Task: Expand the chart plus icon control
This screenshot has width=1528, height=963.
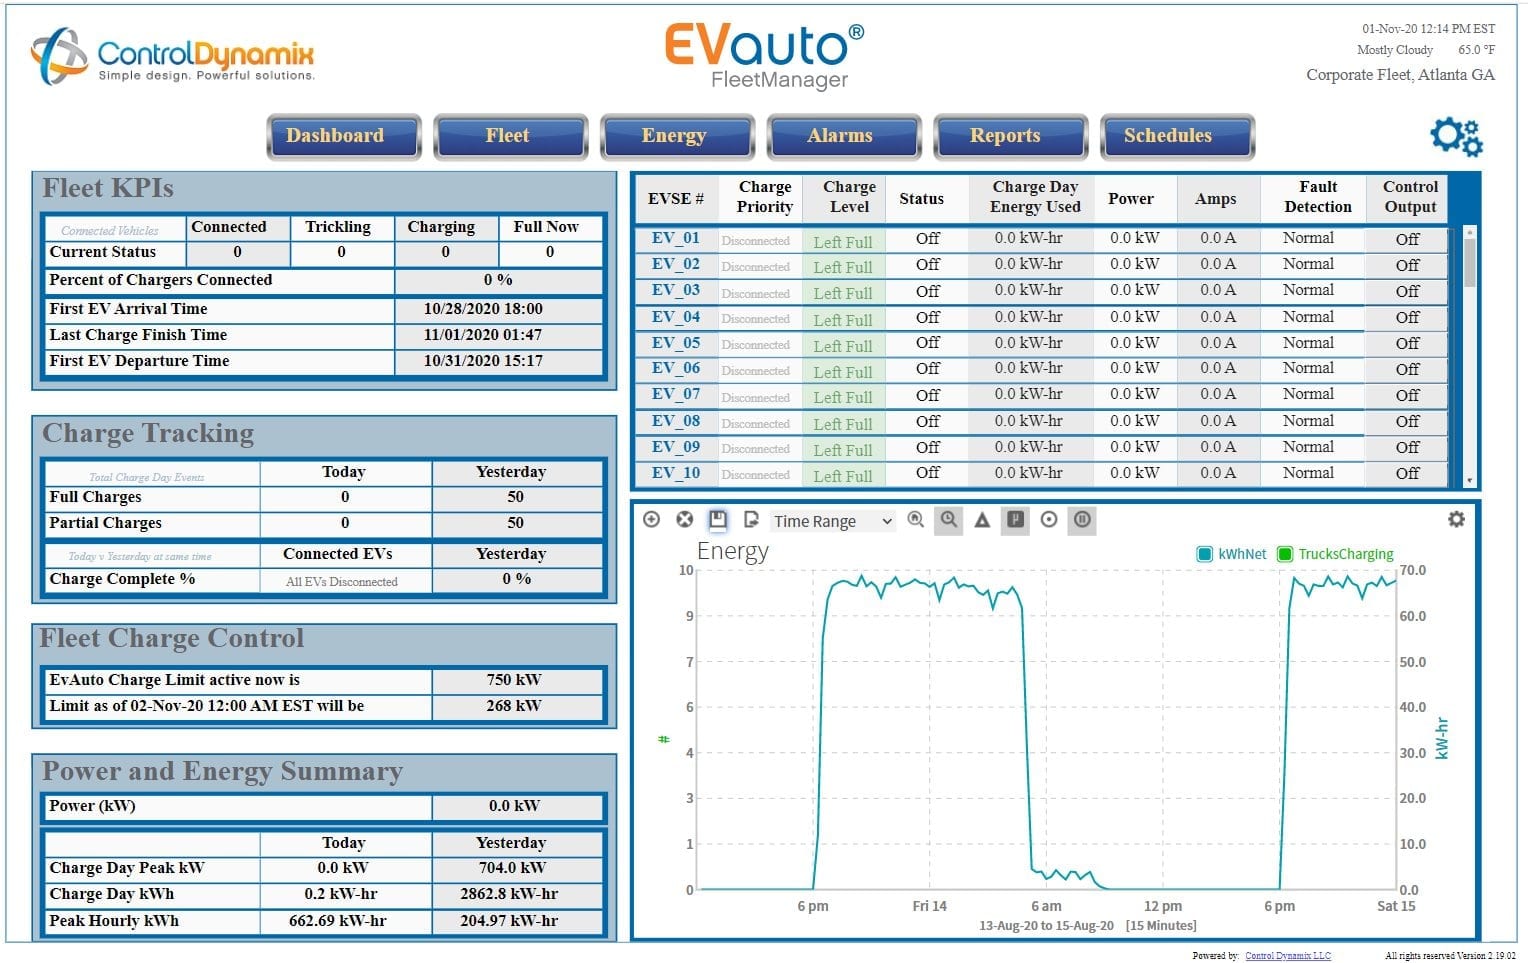Action: coord(651,520)
